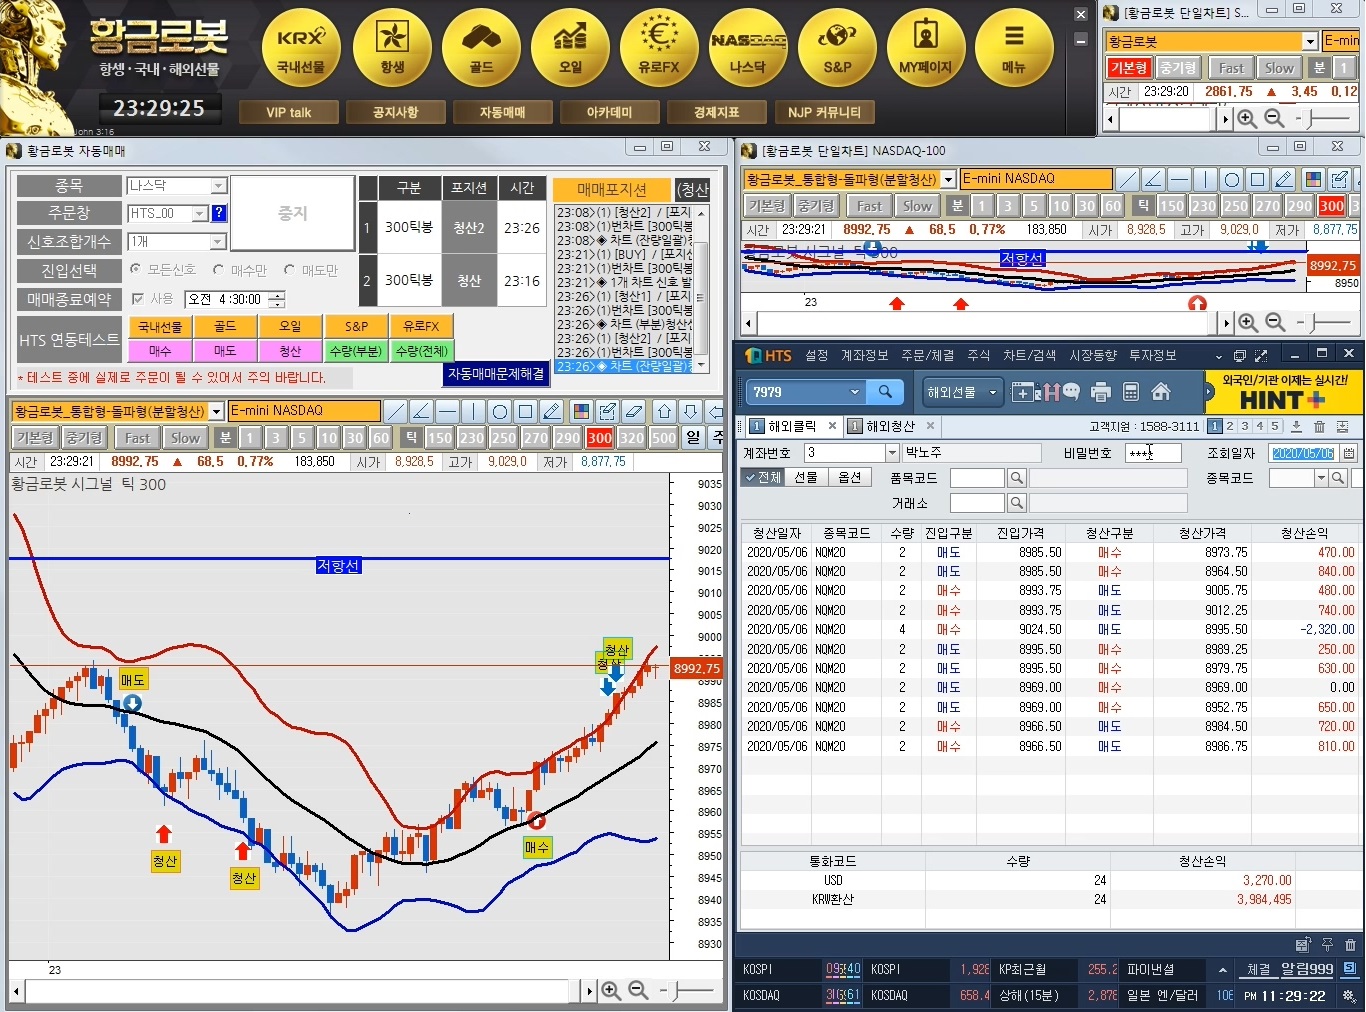This screenshot has height=1012, width=1366.
Task: Click the VIP talk button
Action: pyautogui.click(x=288, y=112)
